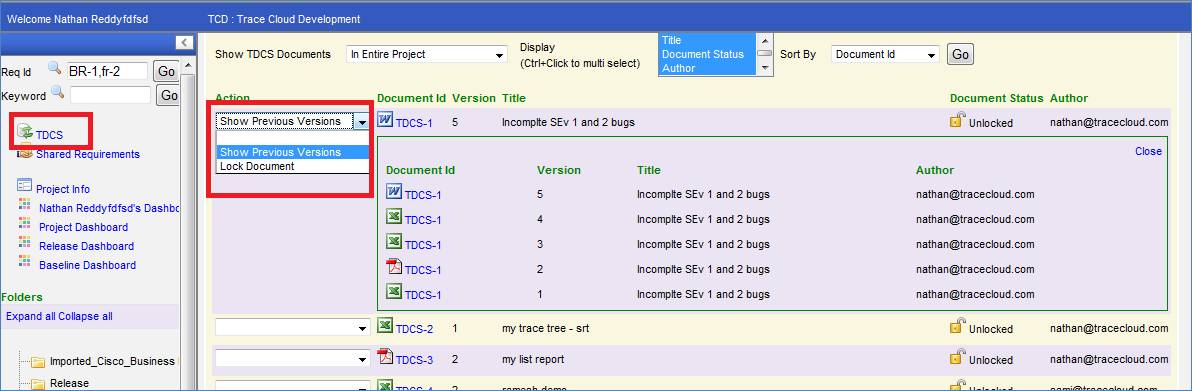Screen dimensions: 1192x391
Task: Click the Excel icon for TDCS-1 version 4
Action: coord(395,218)
